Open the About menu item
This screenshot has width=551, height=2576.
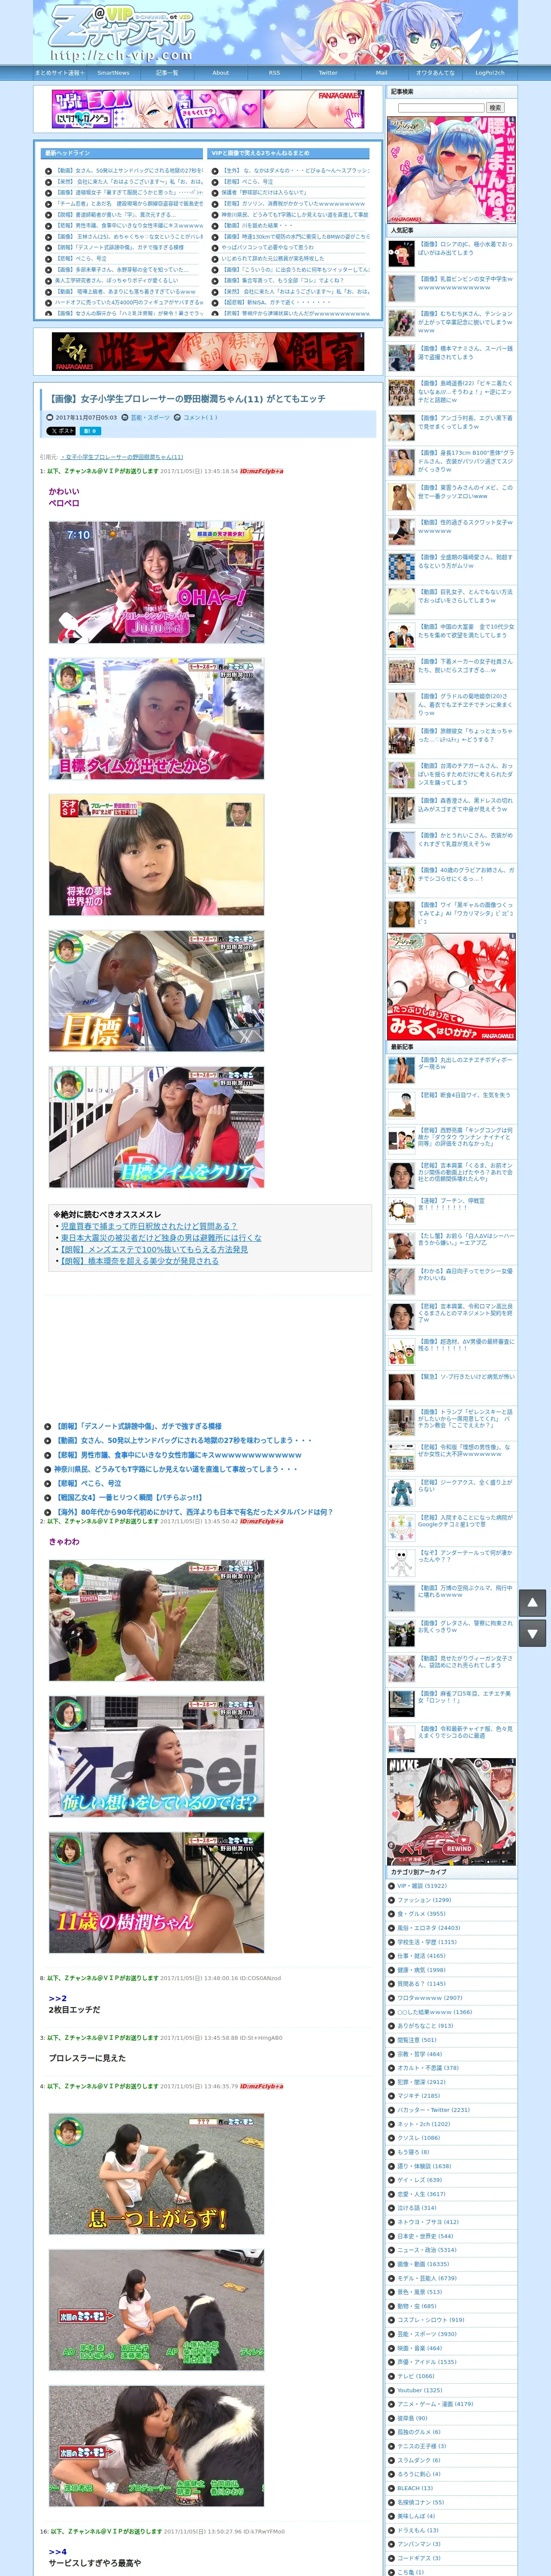[221, 73]
